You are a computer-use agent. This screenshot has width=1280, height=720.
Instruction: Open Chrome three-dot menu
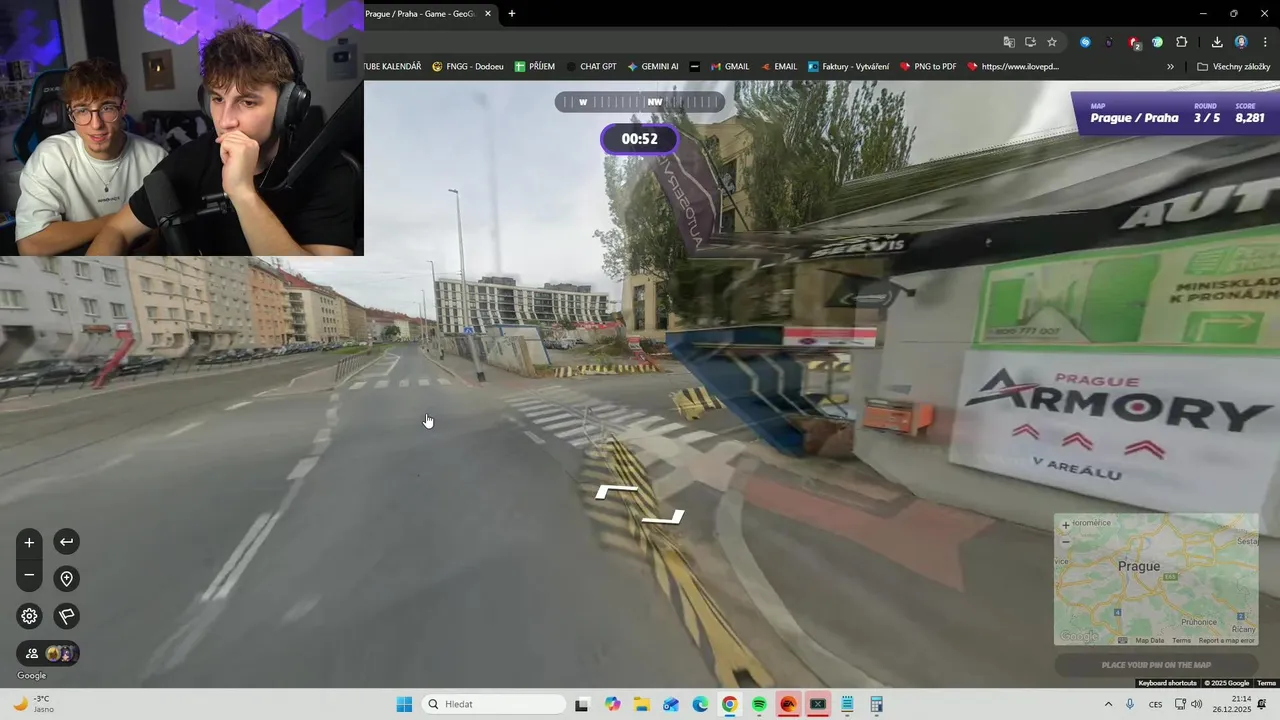coord(1265,42)
